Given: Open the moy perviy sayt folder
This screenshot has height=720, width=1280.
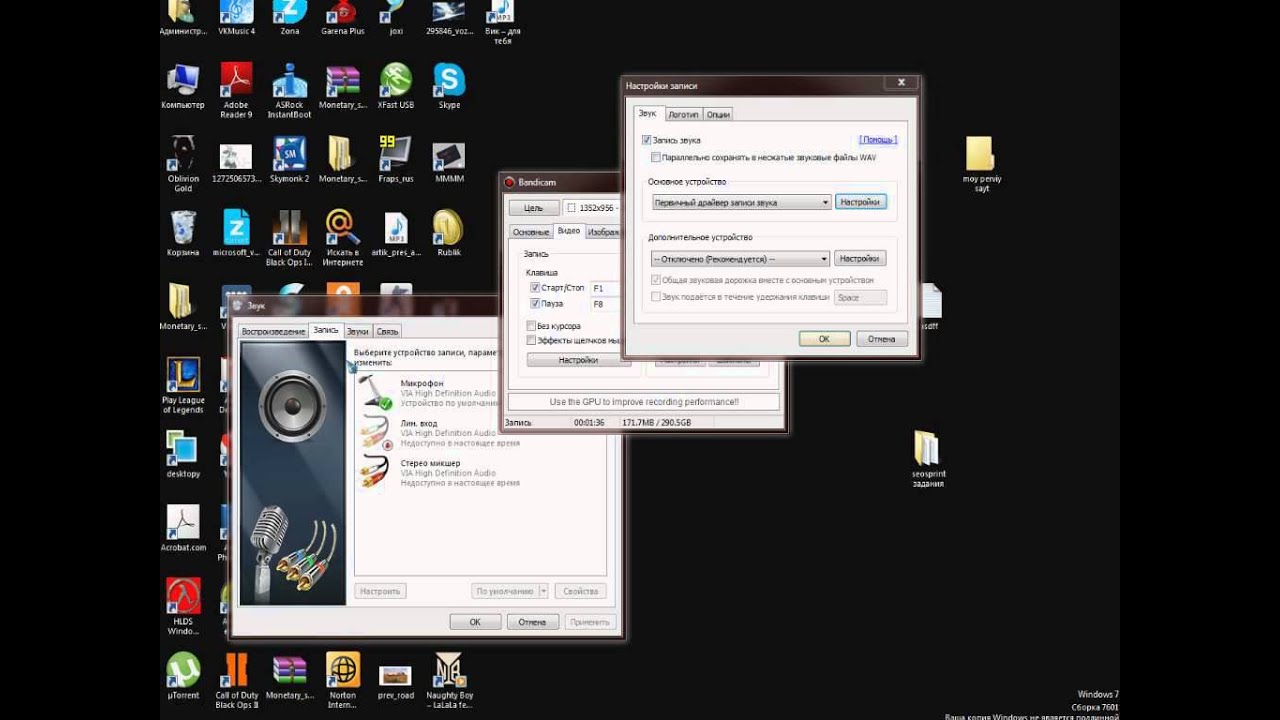Looking at the screenshot, I should [981, 164].
